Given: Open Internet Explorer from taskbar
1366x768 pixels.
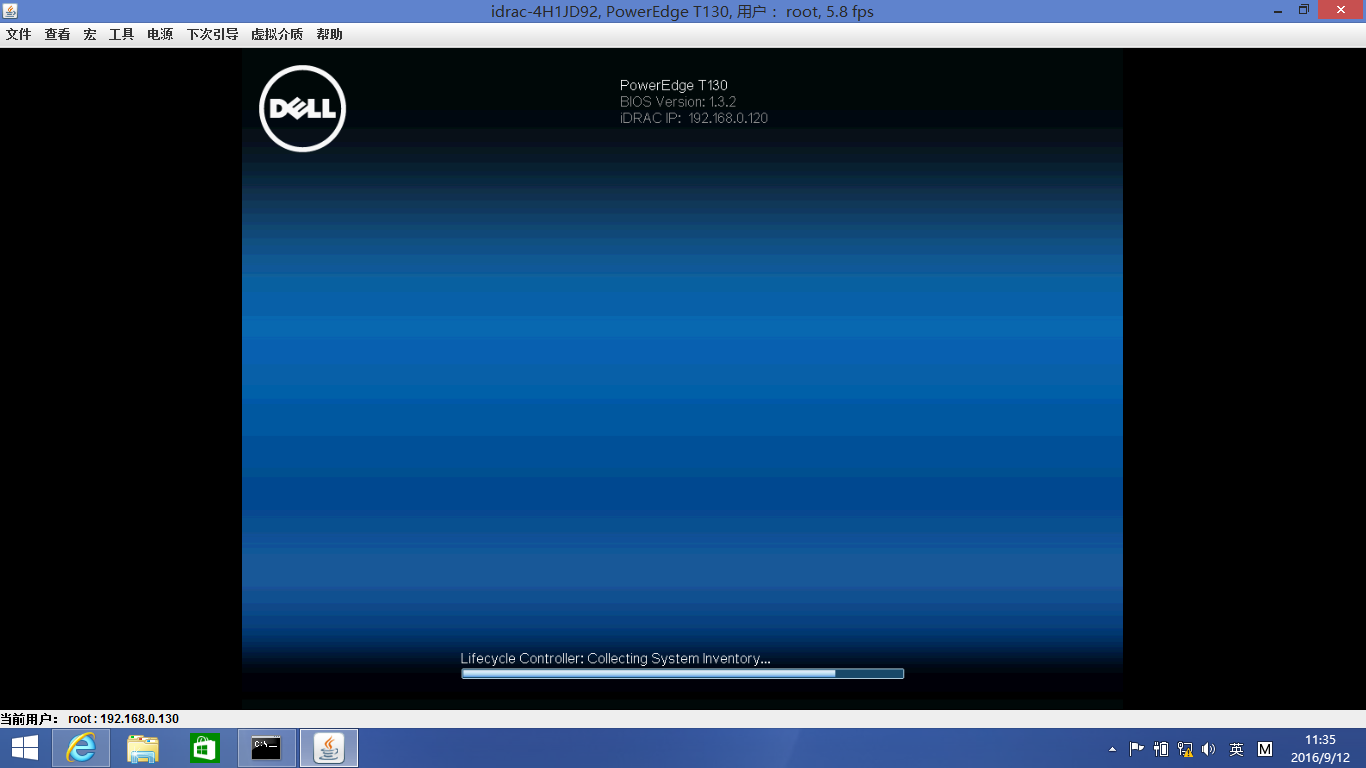Looking at the screenshot, I should (81, 748).
